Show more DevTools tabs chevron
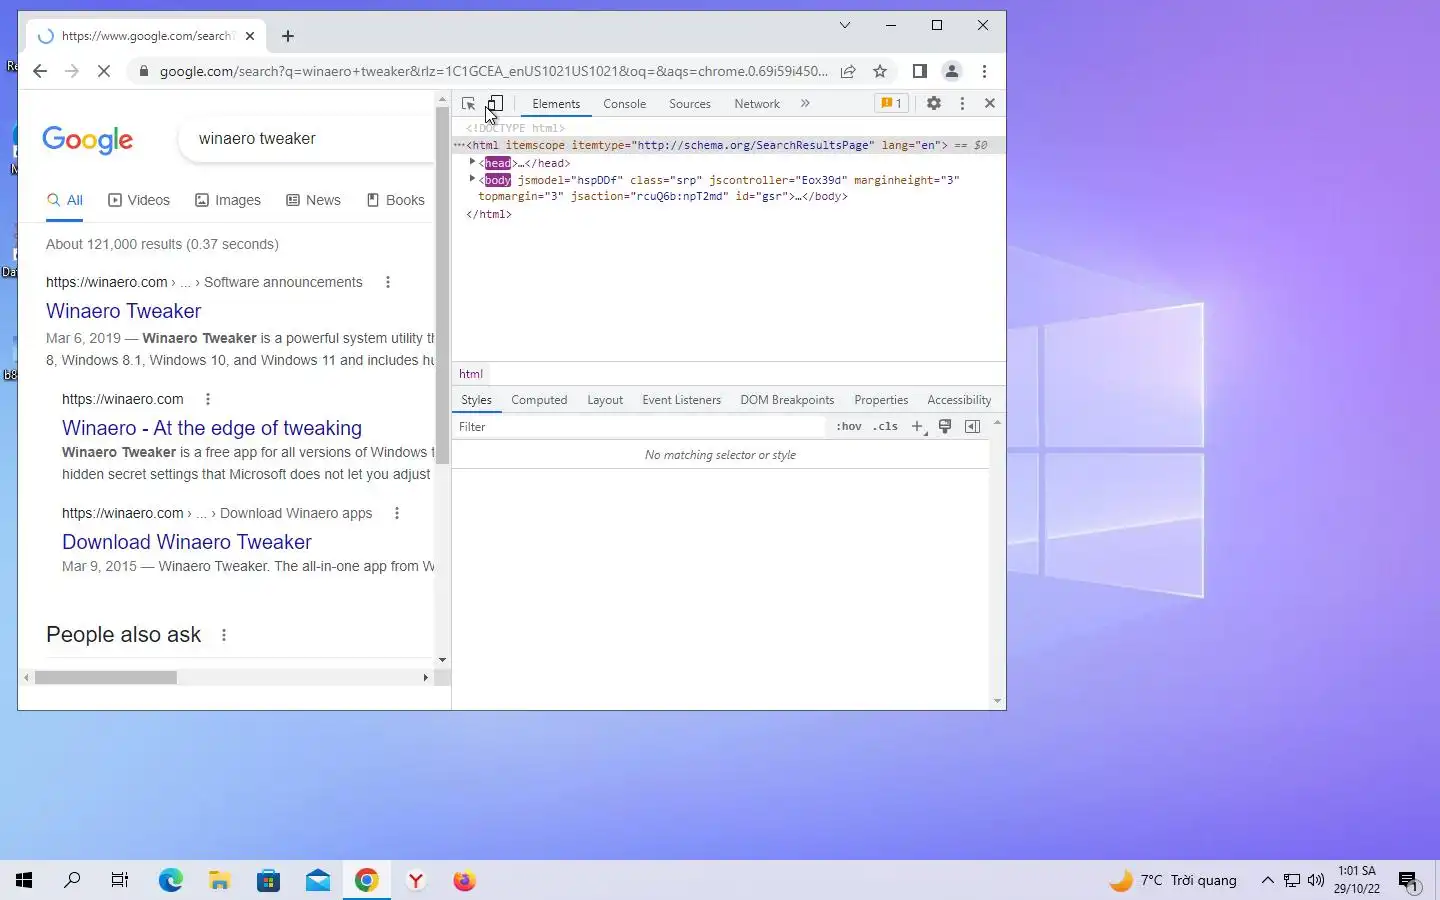 coord(805,103)
